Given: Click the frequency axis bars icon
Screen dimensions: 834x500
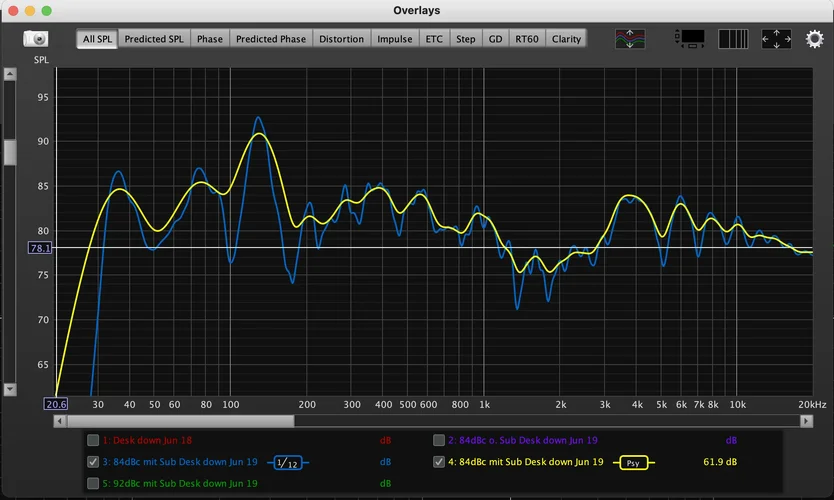Looking at the screenshot, I should pos(733,39).
